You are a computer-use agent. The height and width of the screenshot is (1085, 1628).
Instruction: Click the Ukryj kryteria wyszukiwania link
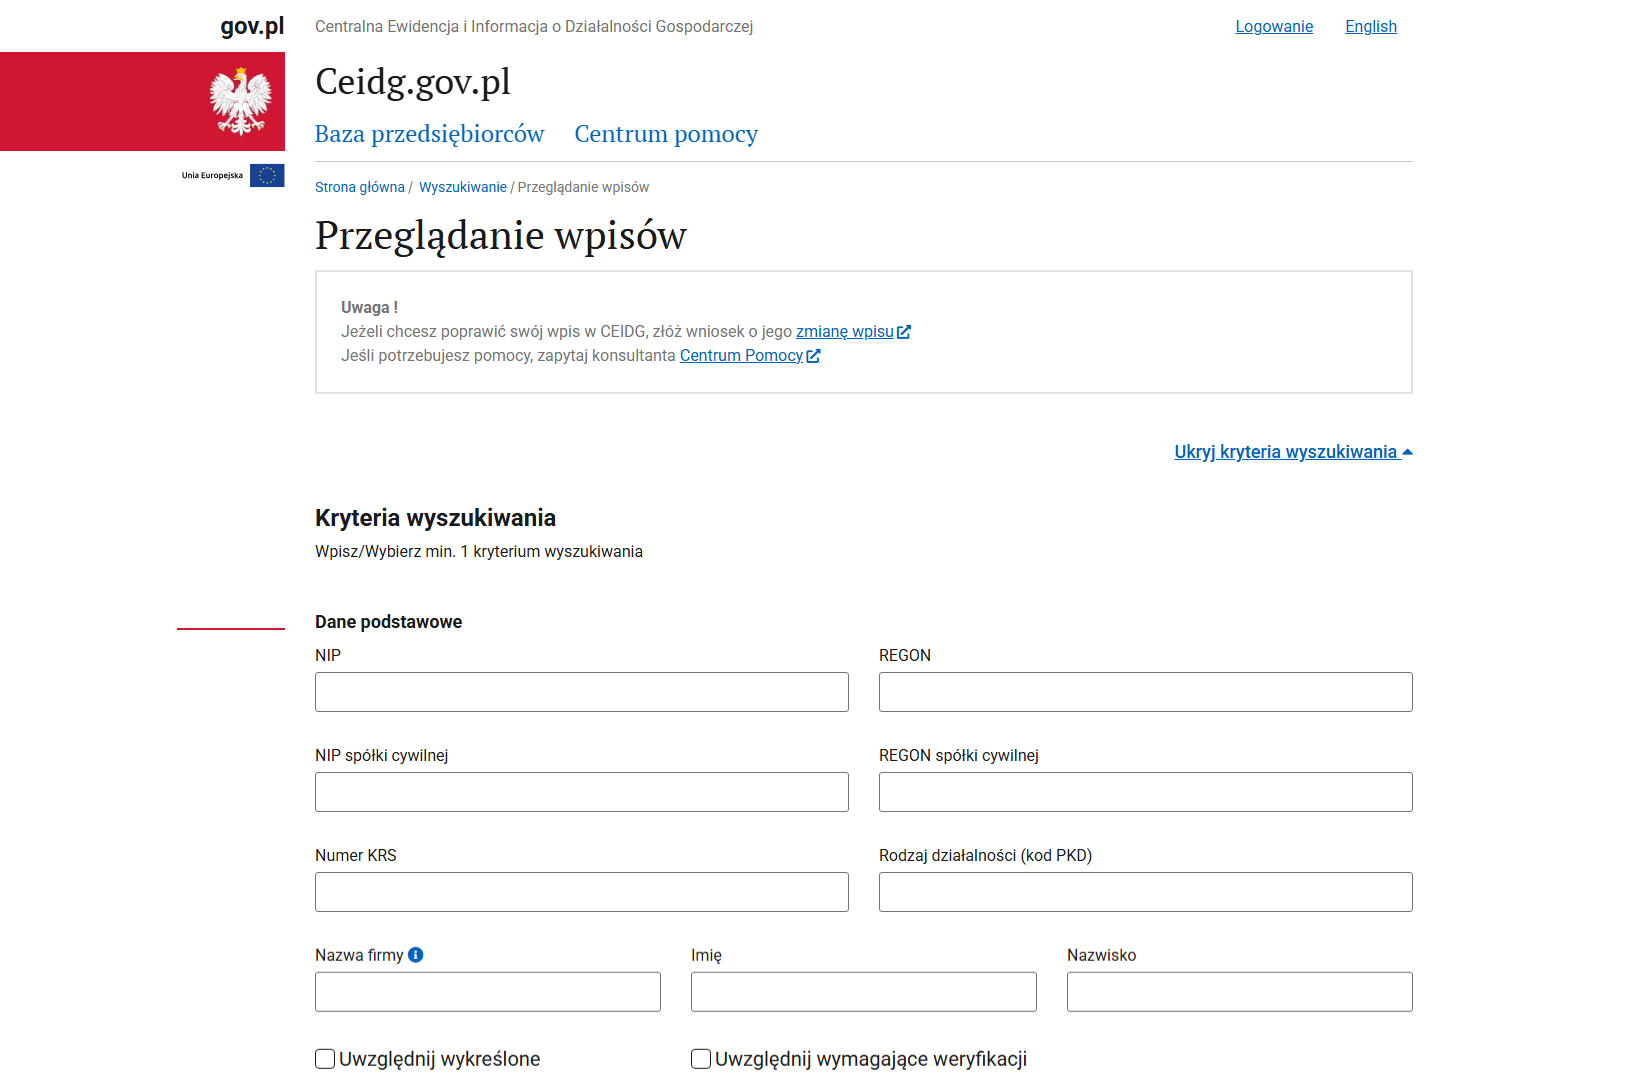coord(1286,452)
